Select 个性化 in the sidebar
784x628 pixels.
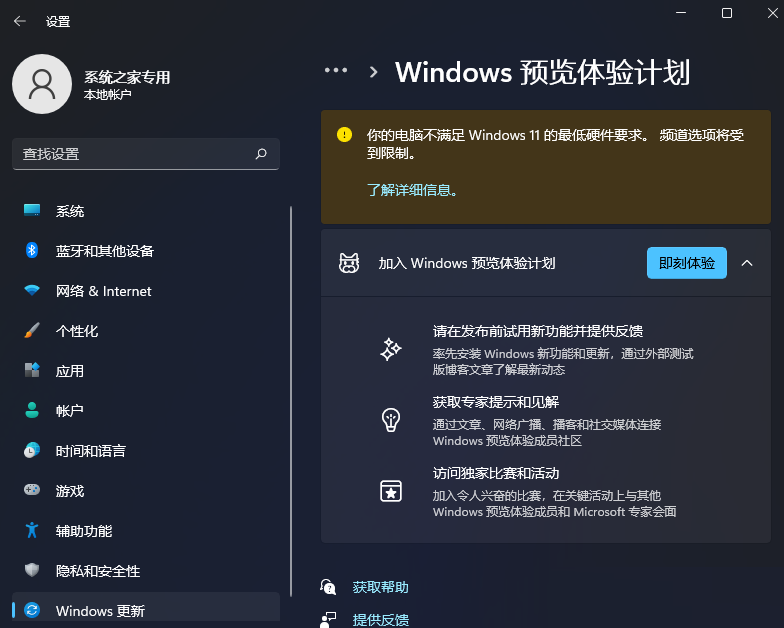coord(146,331)
